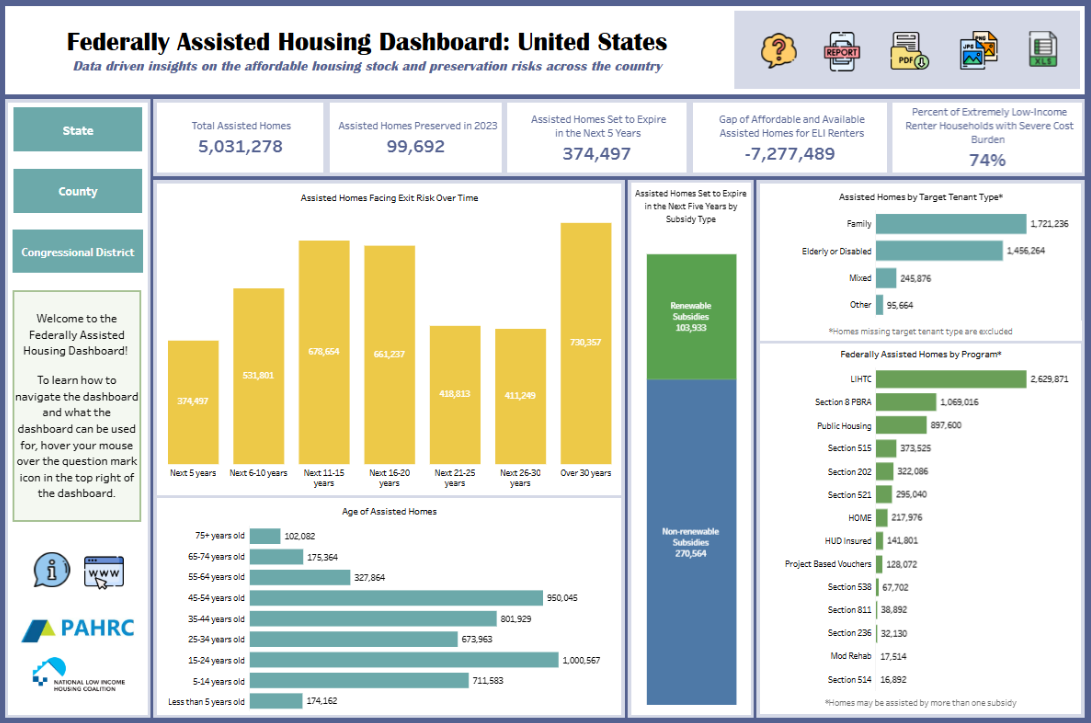Screen dimensions: 1091x723
Task: Click the PAHRC logo
Action: tap(77, 628)
